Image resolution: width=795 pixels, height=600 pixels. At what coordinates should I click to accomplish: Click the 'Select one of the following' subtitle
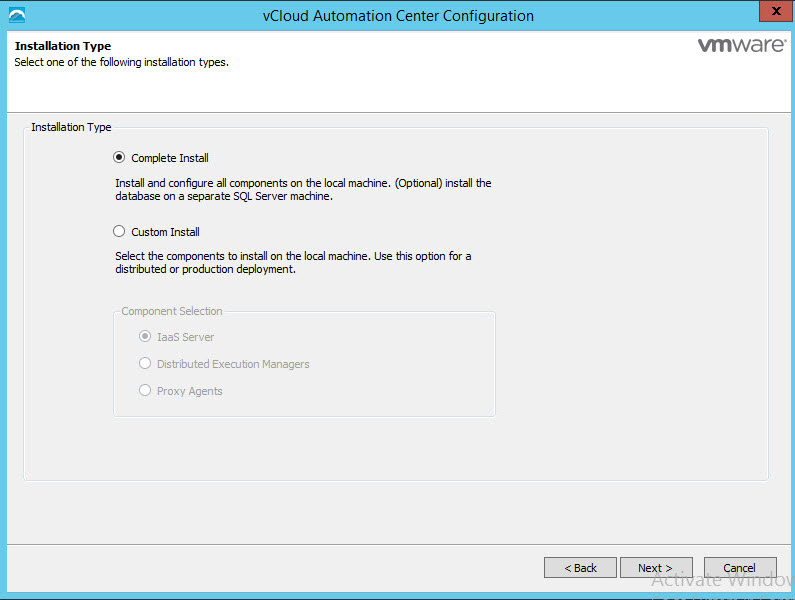tap(121, 62)
